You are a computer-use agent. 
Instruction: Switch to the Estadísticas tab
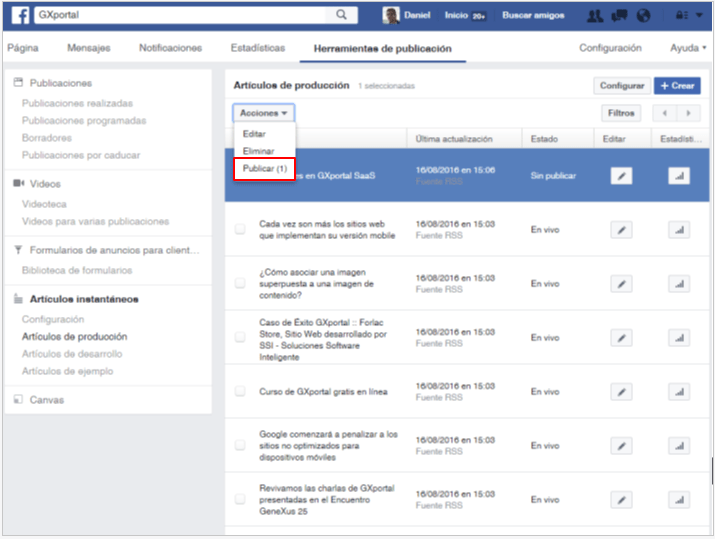pyautogui.click(x=257, y=48)
